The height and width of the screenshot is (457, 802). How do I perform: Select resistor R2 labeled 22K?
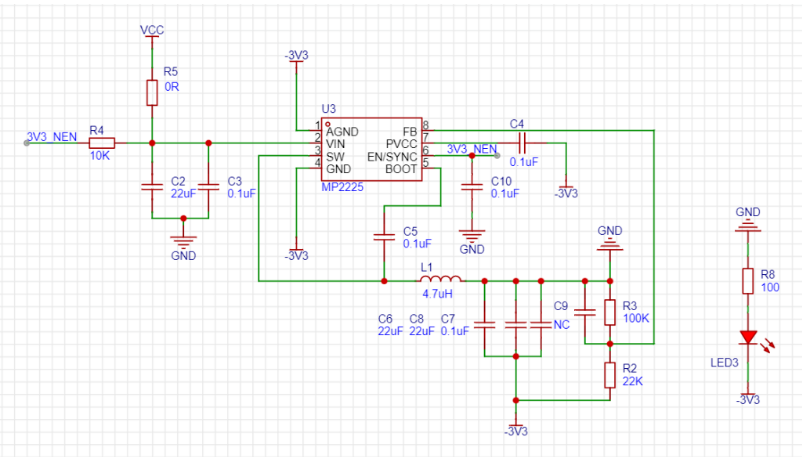609,375
